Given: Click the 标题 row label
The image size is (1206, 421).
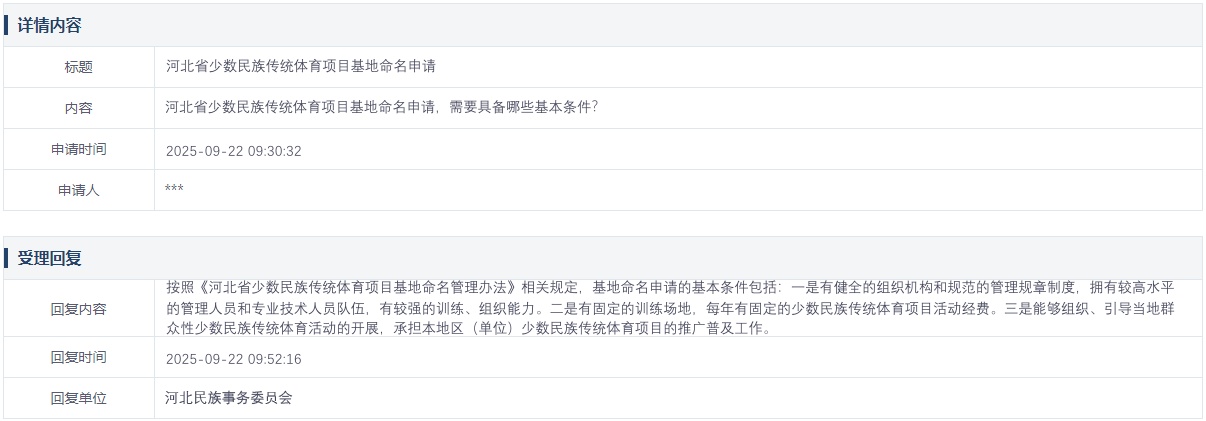Looking at the screenshot, I should (x=79, y=67).
